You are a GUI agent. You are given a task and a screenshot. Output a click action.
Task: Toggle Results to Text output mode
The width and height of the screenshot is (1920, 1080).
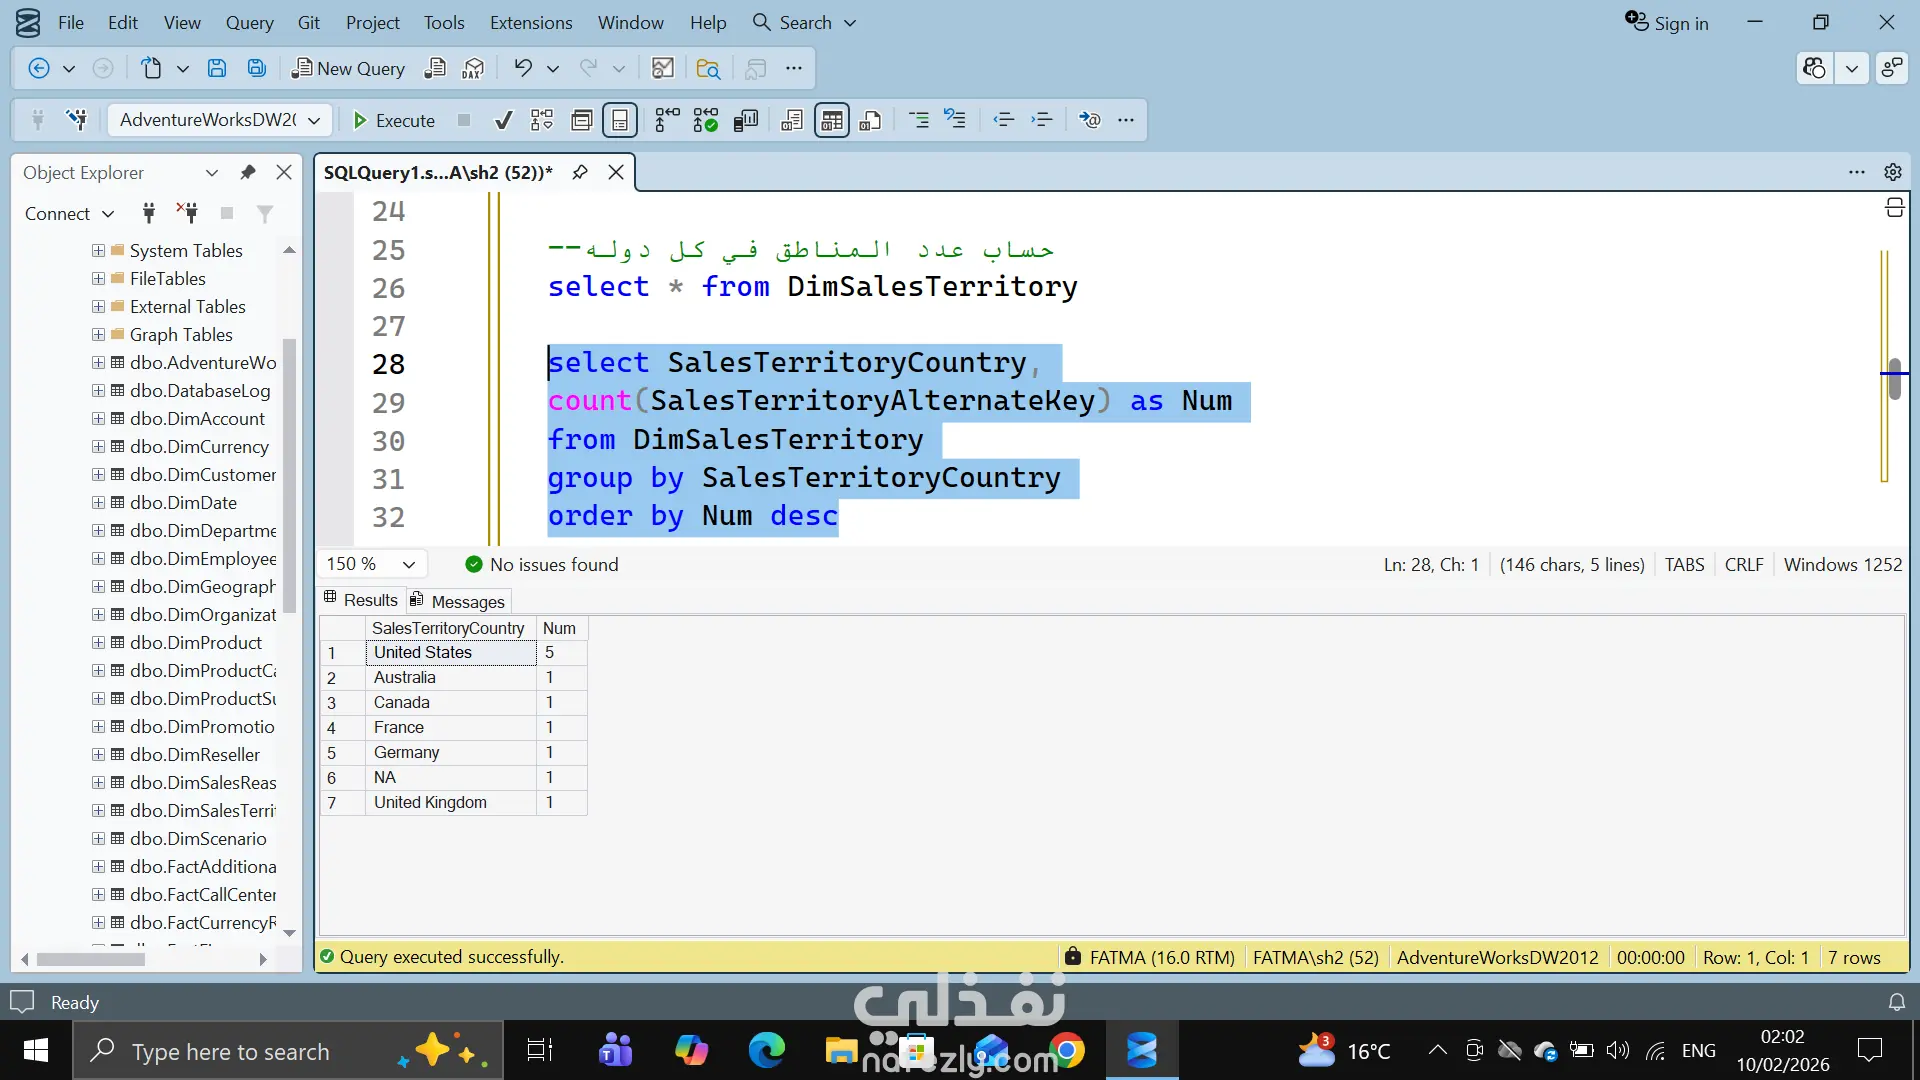[792, 120]
